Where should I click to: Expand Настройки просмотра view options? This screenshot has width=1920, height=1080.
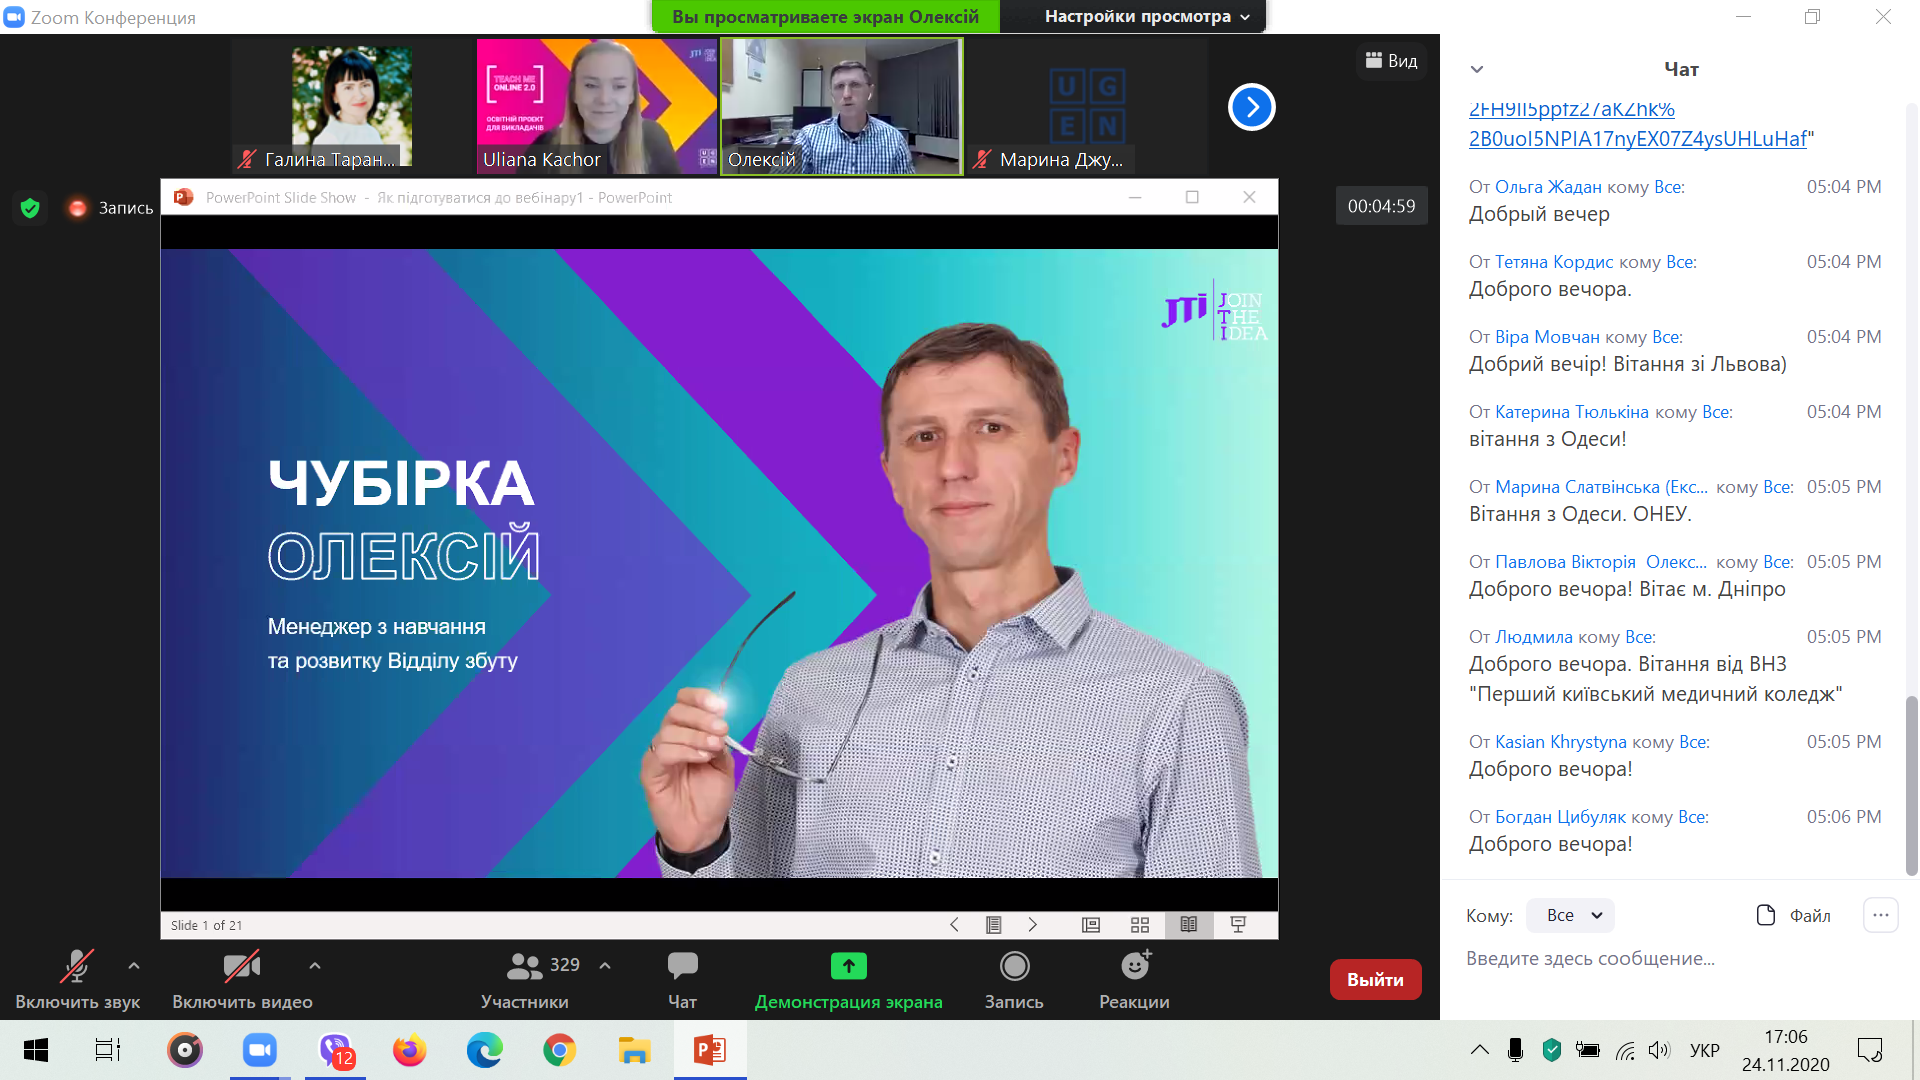[x=1147, y=16]
